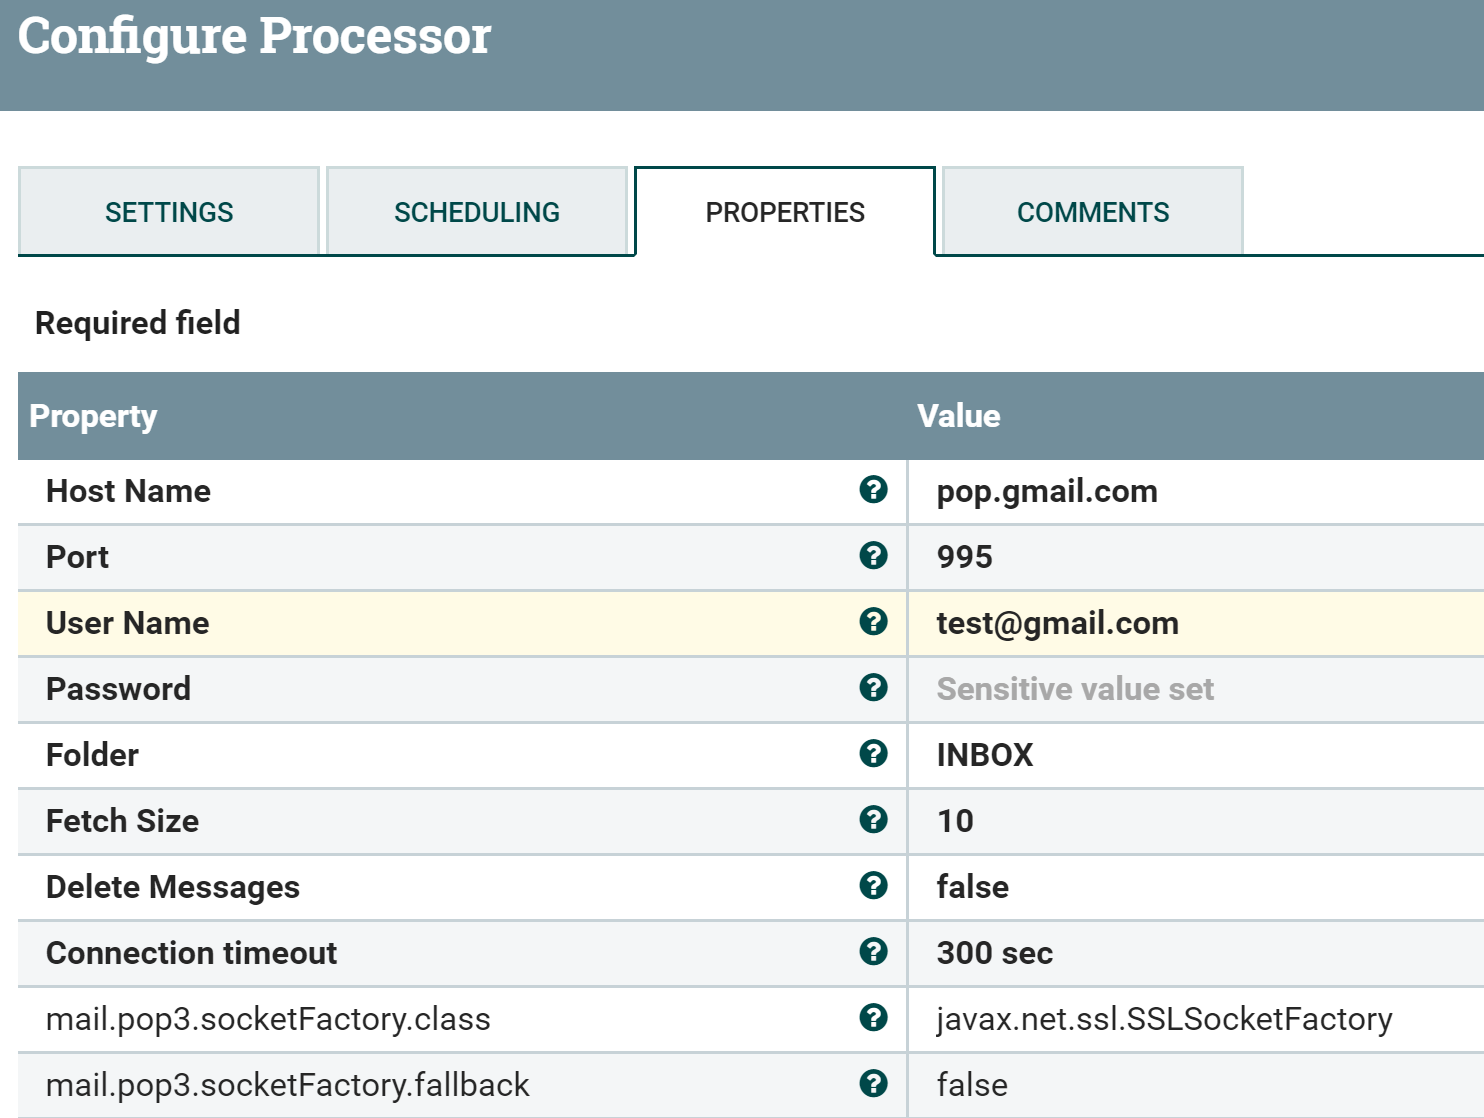
Task: Edit the Connection timeout value 300 sec
Action: click(993, 952)
